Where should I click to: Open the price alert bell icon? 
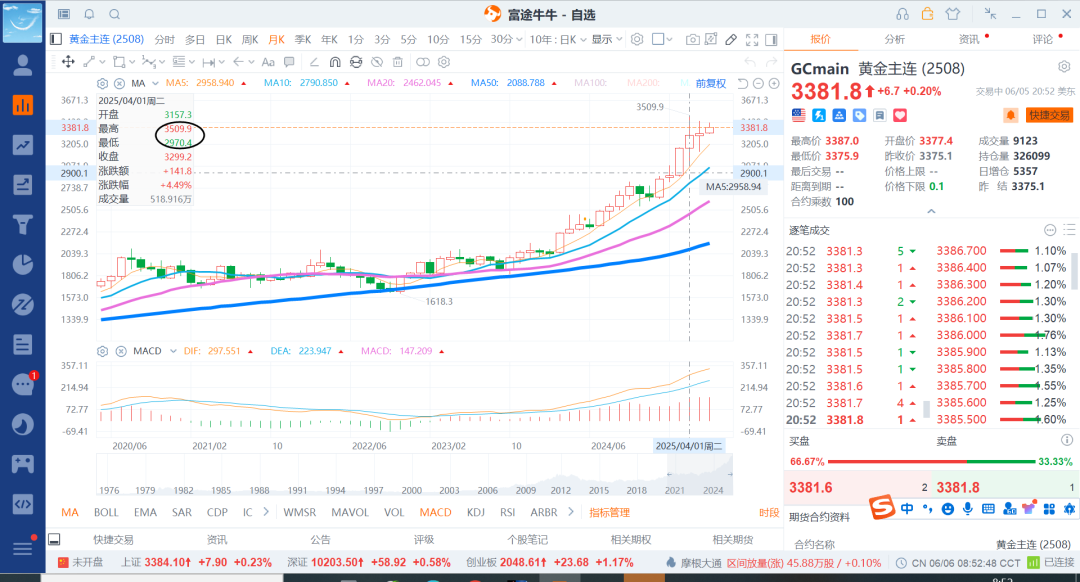pos(1011,116)
